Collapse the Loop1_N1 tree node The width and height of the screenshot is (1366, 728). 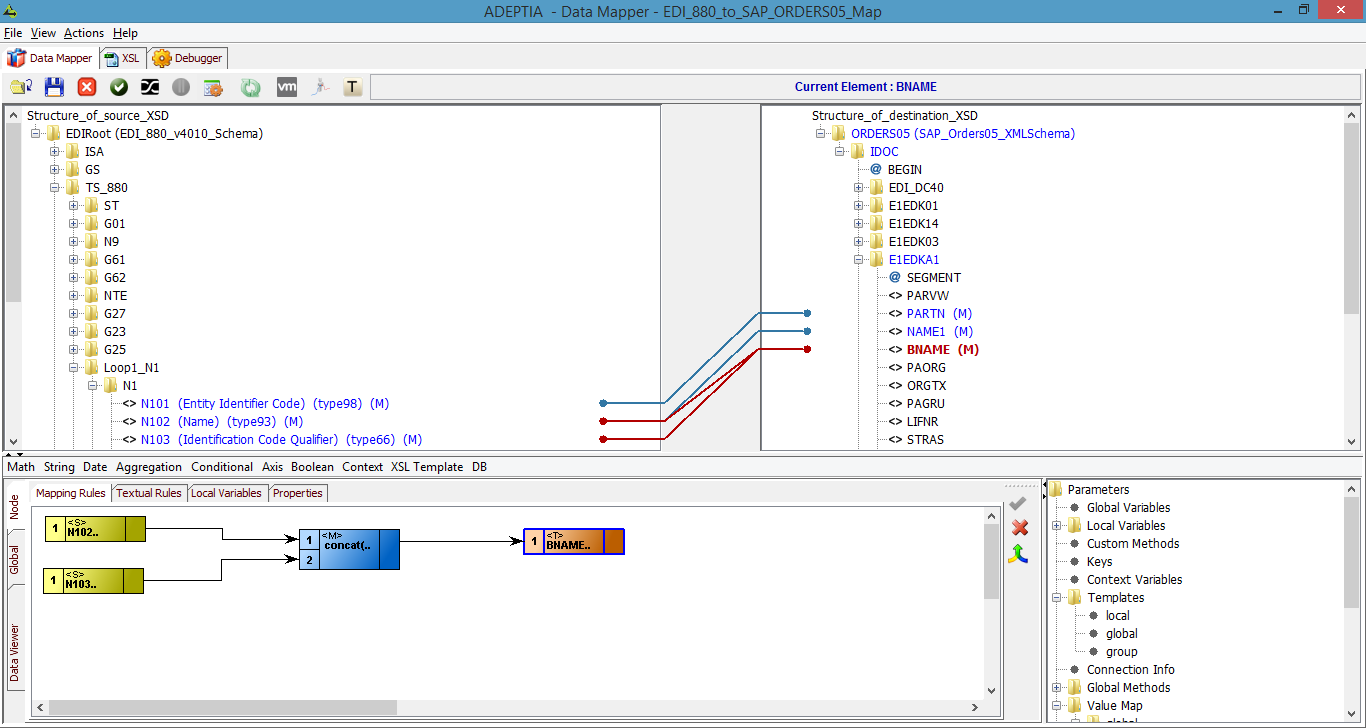pyautogui.click(x=75, y=368)
